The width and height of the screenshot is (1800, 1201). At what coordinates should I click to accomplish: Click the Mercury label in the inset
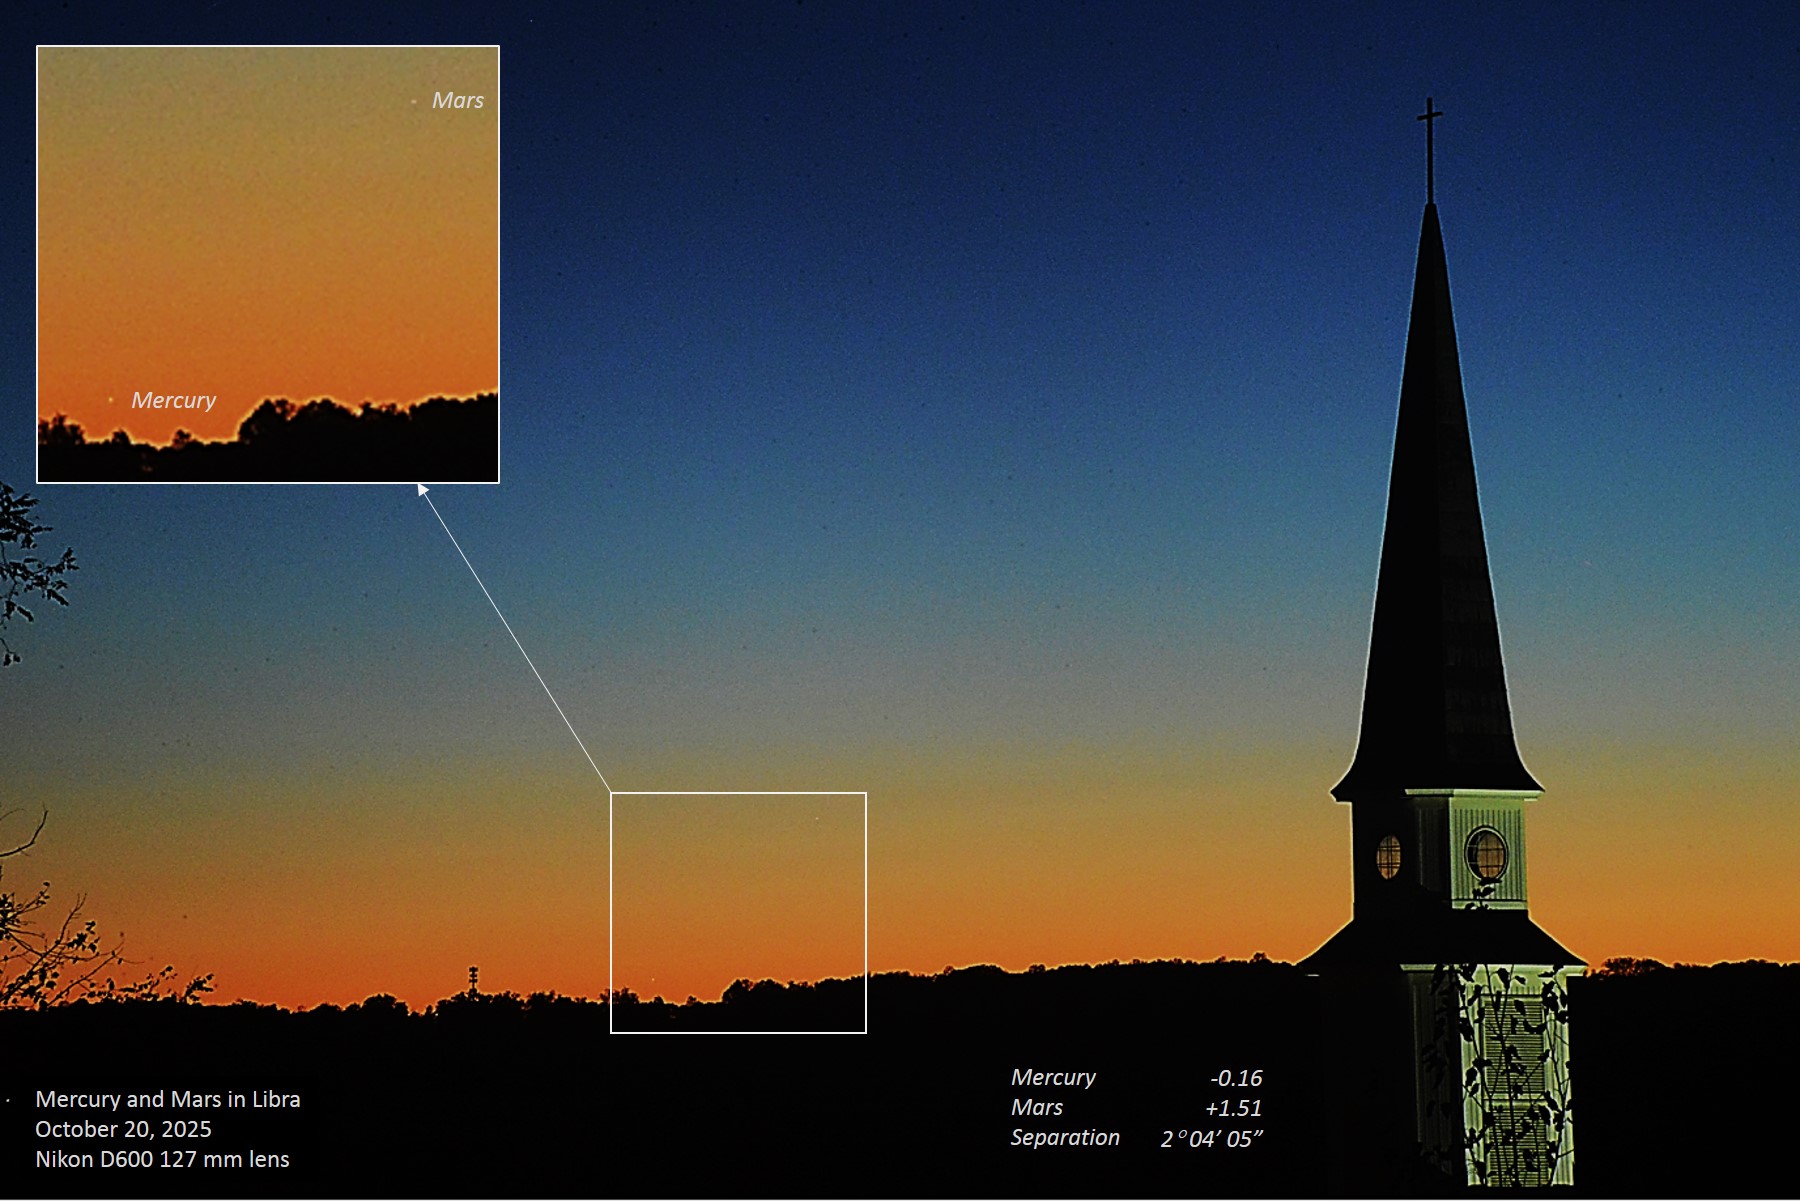click(x=173, y=400)
